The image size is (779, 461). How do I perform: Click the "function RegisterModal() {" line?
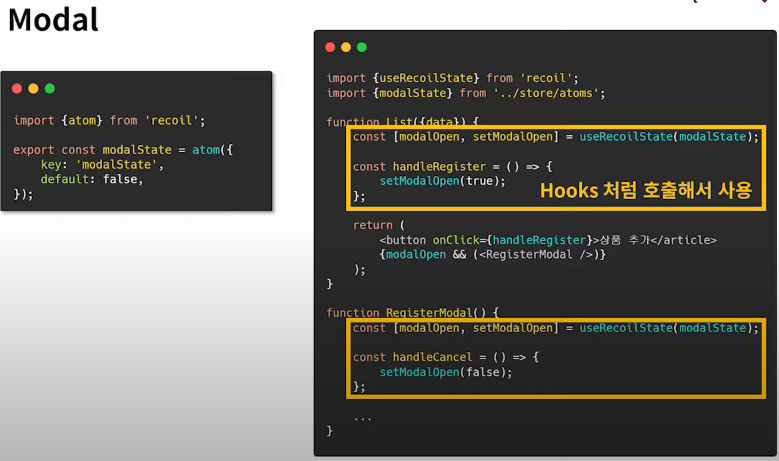412,312
